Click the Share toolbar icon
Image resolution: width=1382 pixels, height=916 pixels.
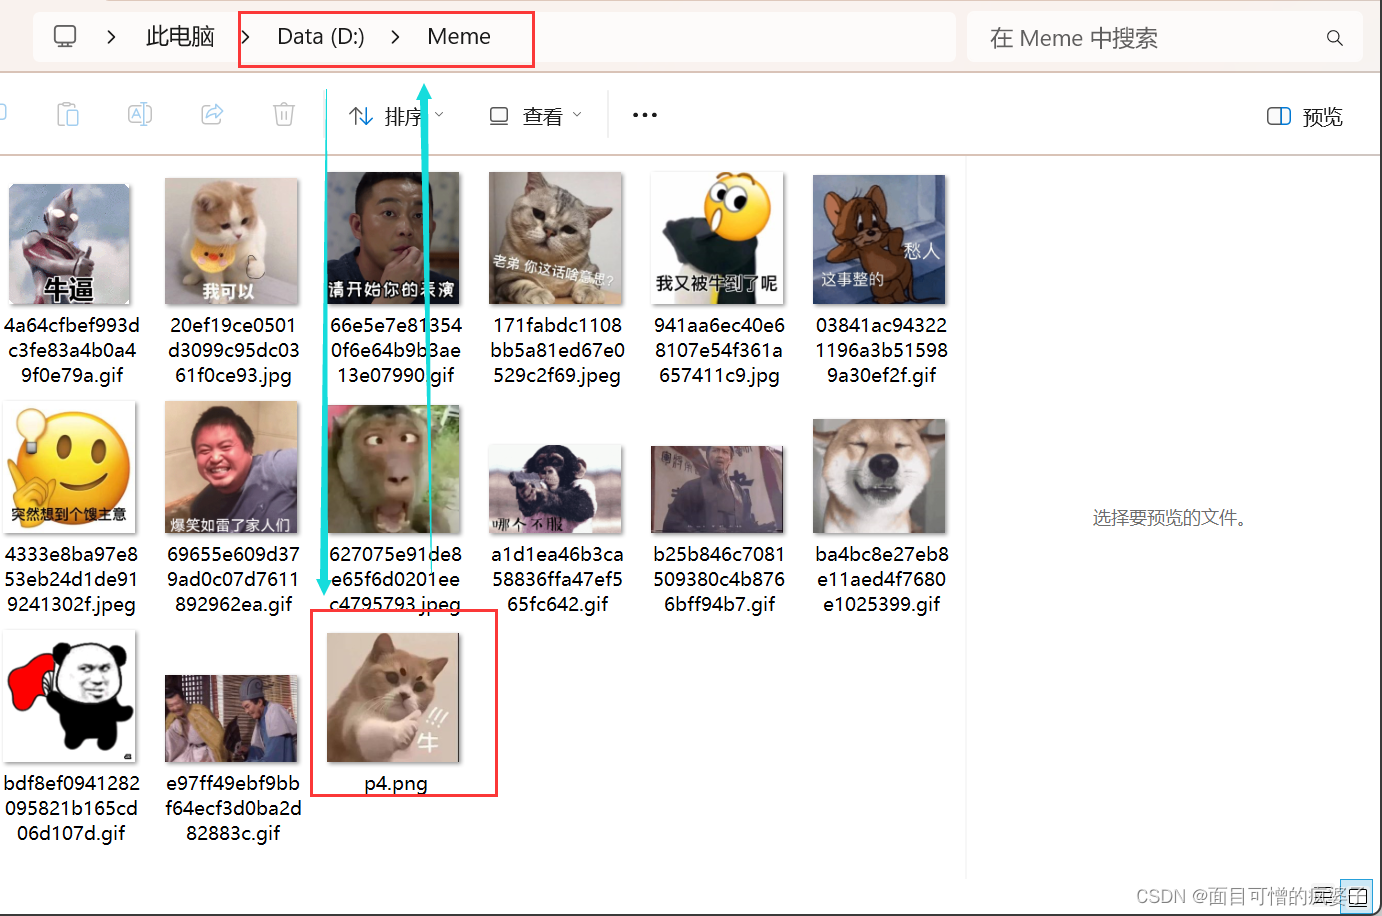212,115
